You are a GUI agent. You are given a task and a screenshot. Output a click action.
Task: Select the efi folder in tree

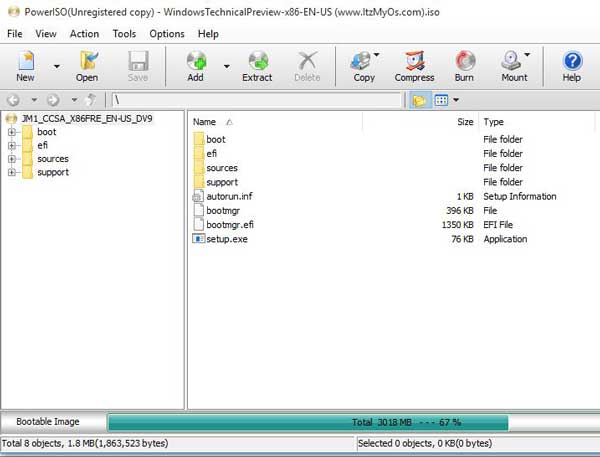[42, 145]
